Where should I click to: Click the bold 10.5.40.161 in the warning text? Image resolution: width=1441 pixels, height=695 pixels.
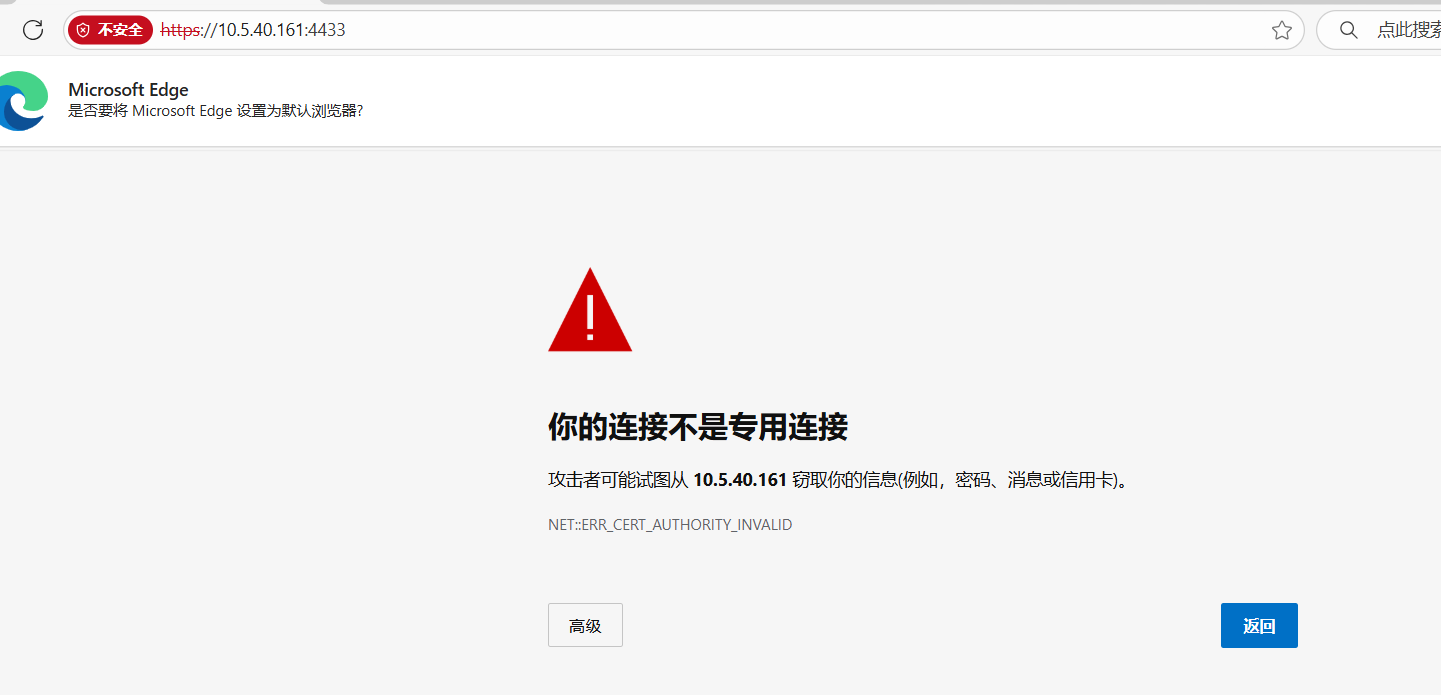coord(740,480)
